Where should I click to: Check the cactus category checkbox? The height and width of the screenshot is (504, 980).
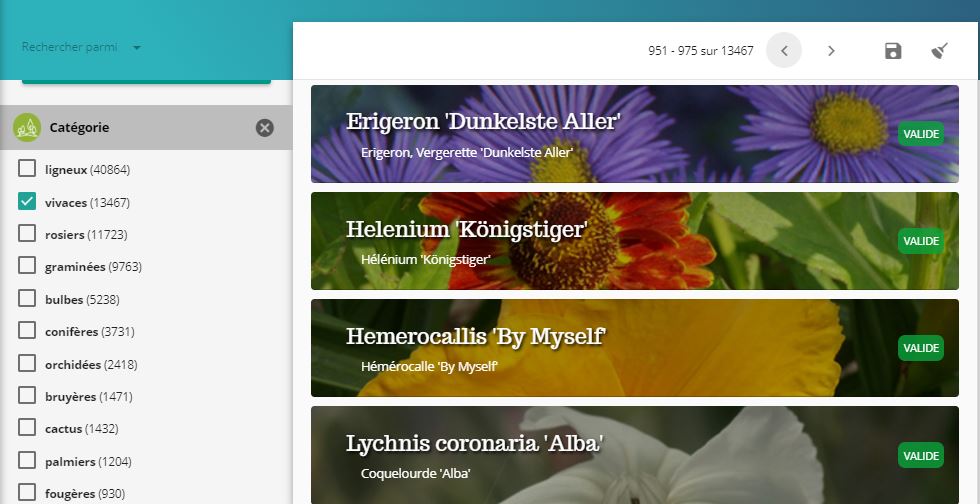coord(27,428)
